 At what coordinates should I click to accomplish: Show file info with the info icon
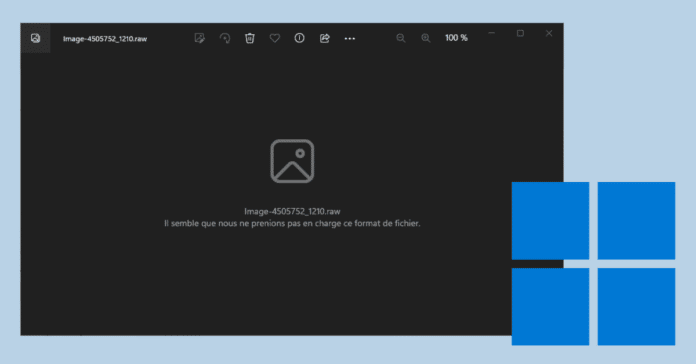coord(300,38)
